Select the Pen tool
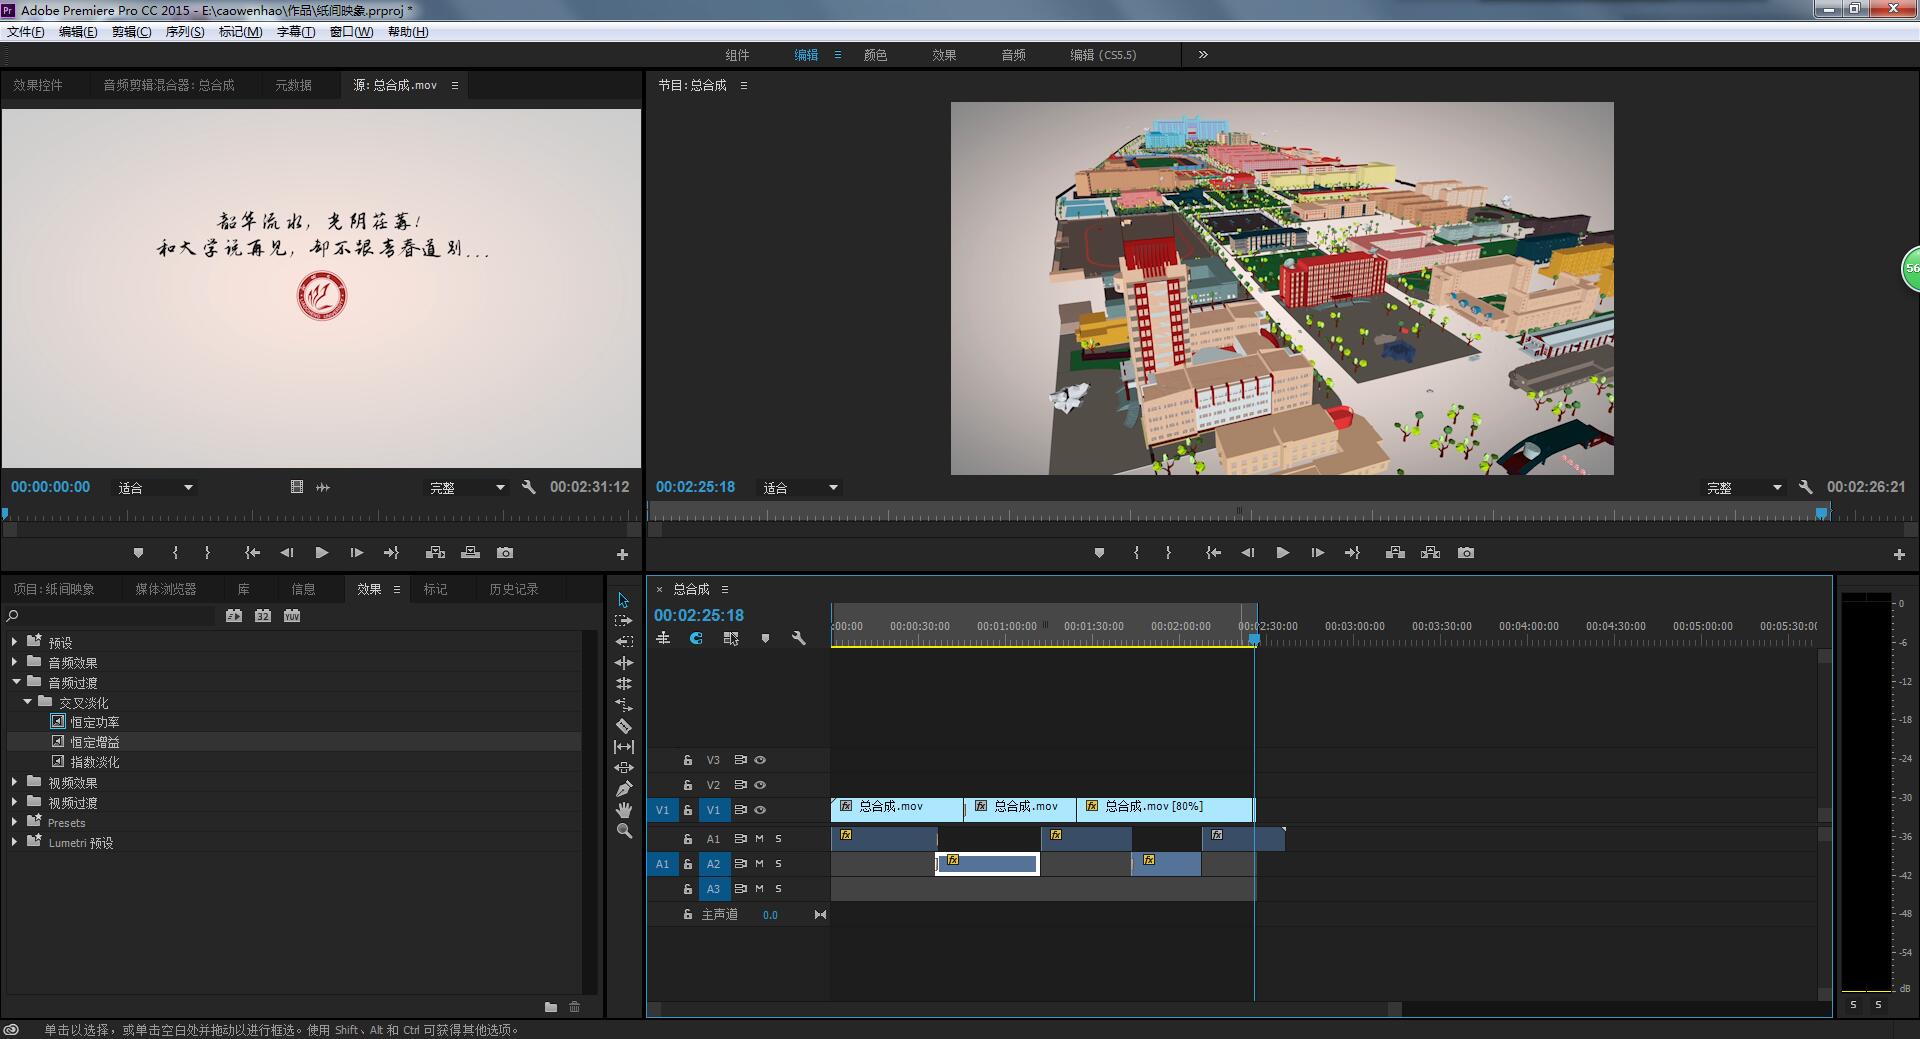 (x=624, y=789)
